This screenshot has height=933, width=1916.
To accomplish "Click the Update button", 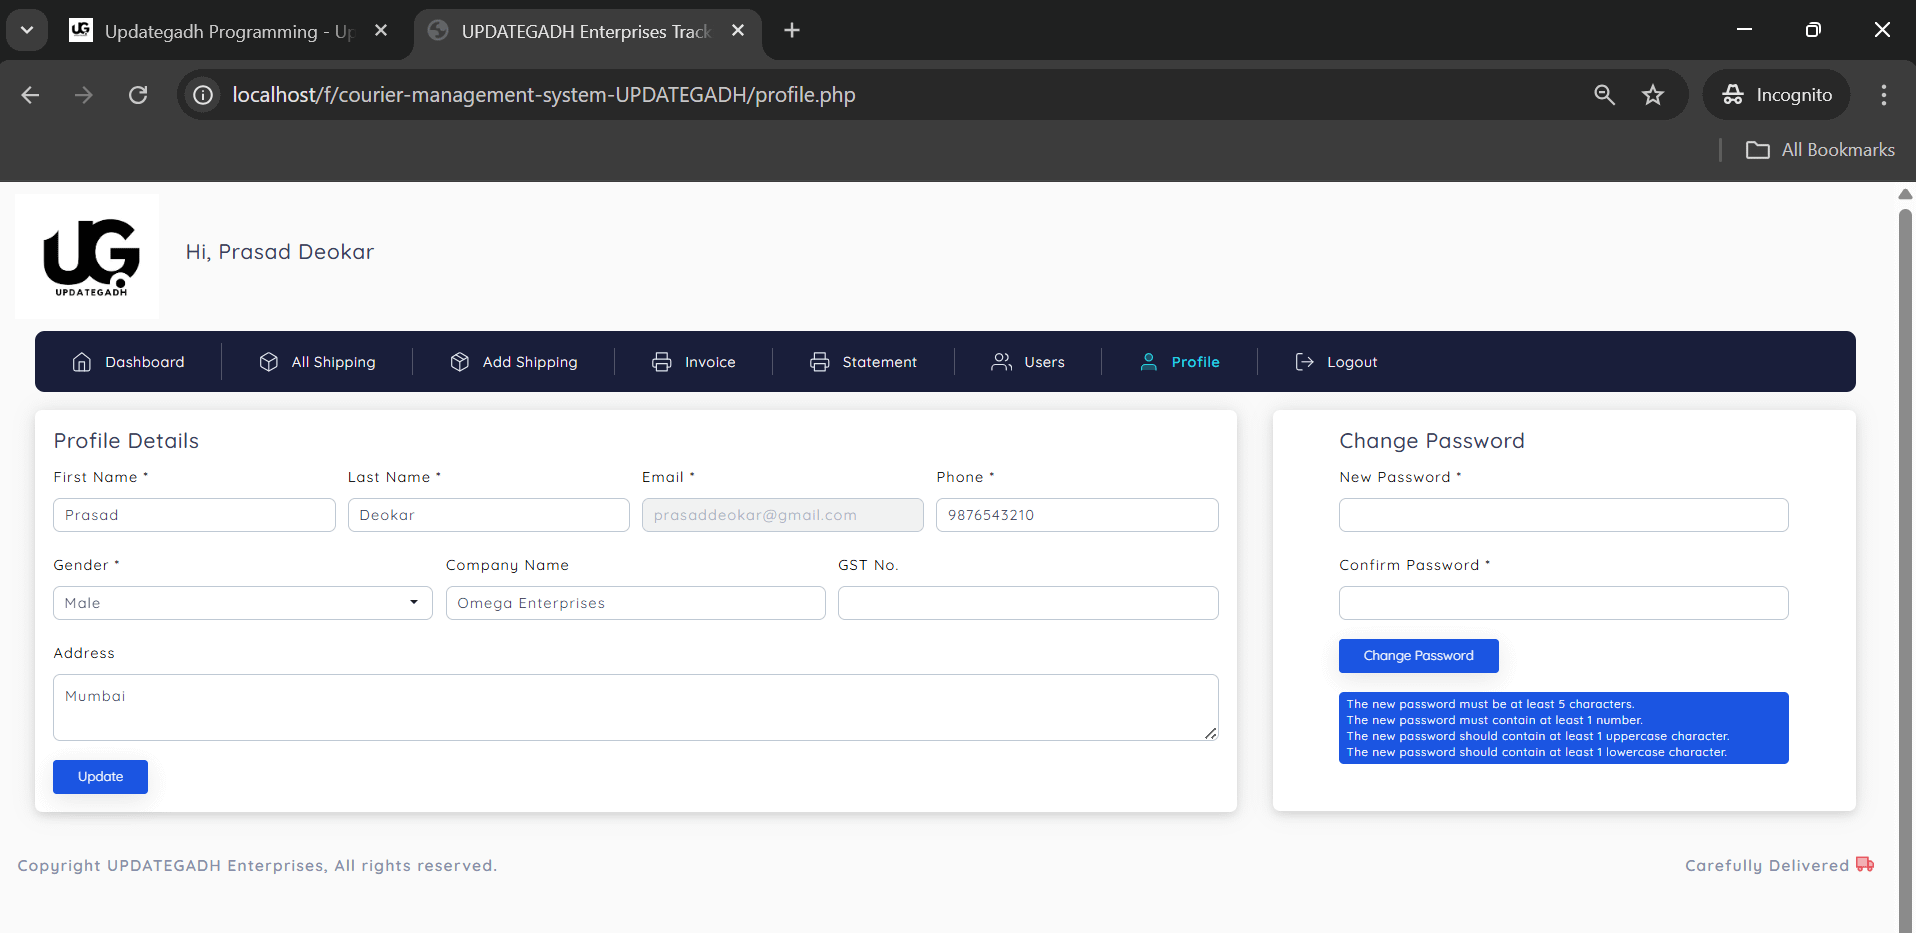I will [99, 776].
